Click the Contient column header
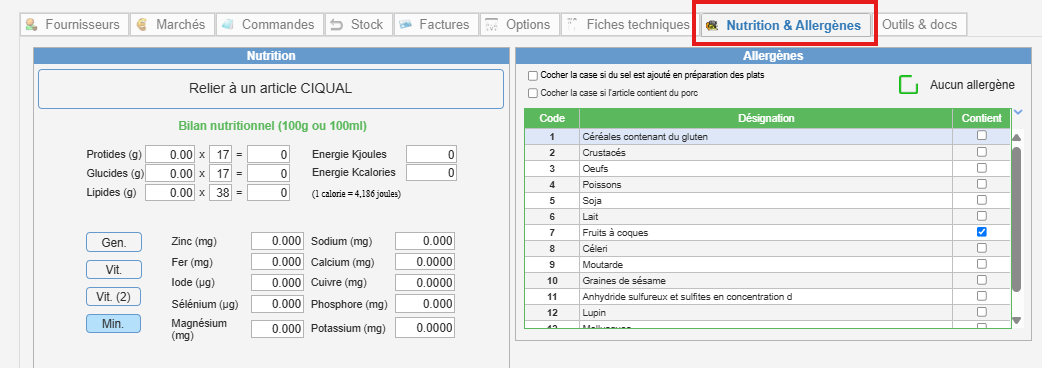 (981, 118)
